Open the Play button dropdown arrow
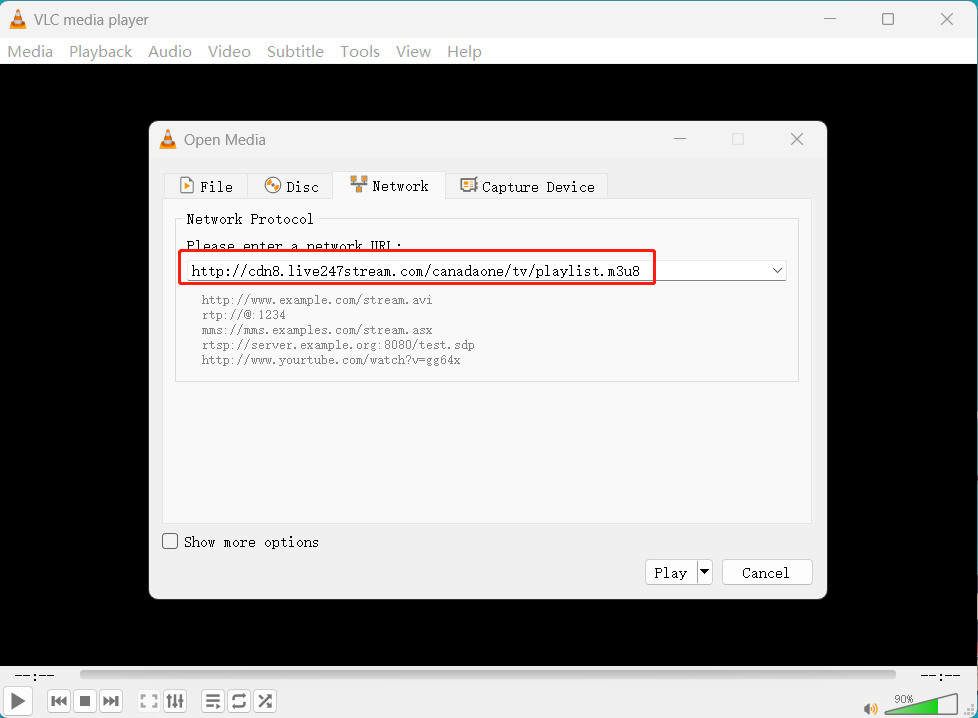The image size is (978, 718). pos(705,572)
